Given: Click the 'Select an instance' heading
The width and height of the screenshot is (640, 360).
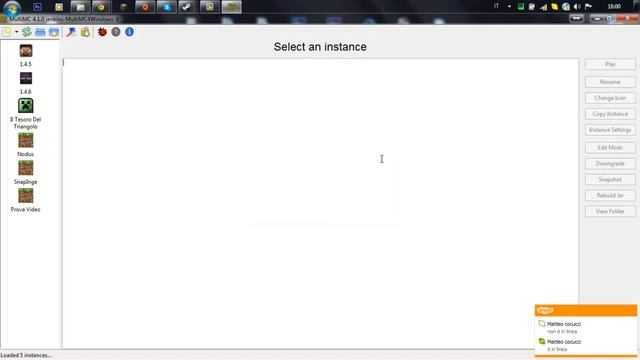Looking at the screenshot, I should pos(320,47).
